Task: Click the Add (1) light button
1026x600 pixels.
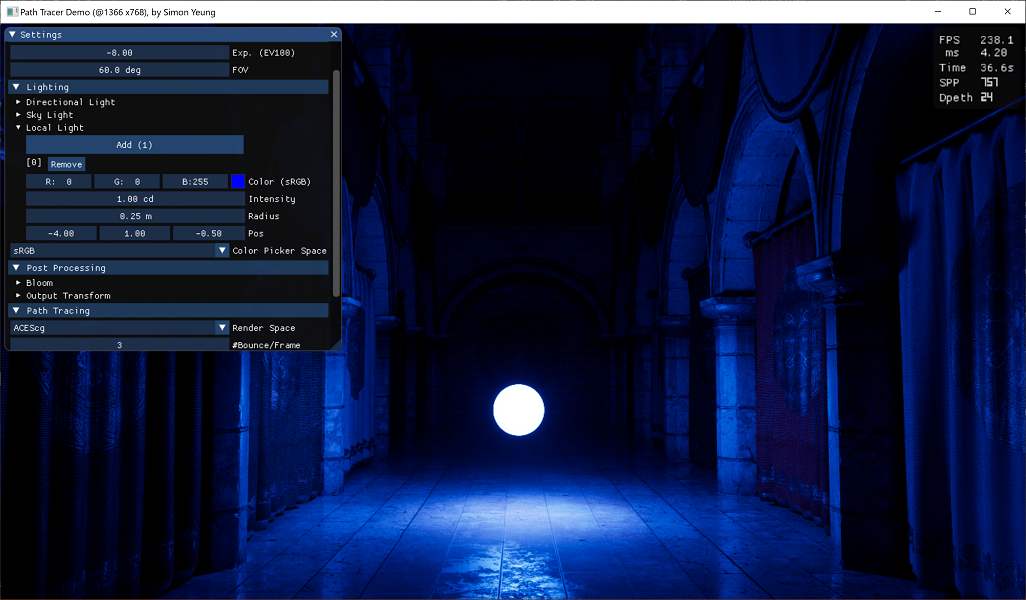Action: point(134,145)
